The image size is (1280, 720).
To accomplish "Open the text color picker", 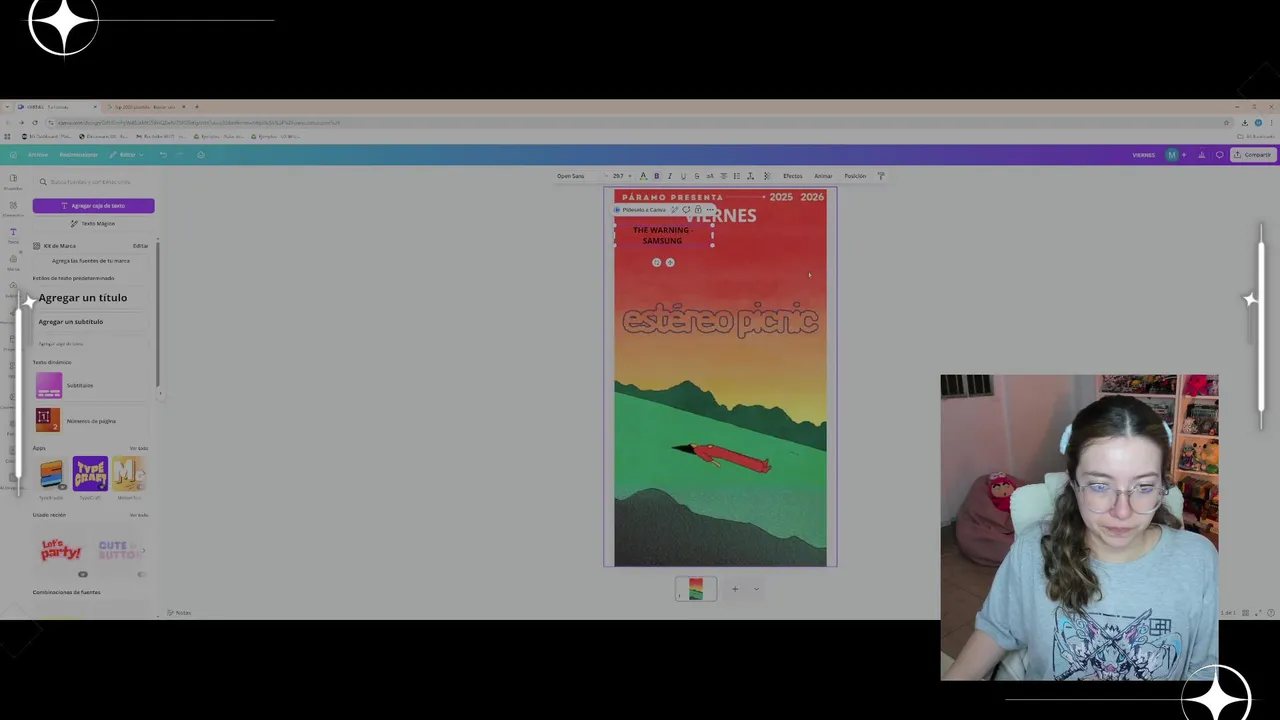I will tap(643, 176).
